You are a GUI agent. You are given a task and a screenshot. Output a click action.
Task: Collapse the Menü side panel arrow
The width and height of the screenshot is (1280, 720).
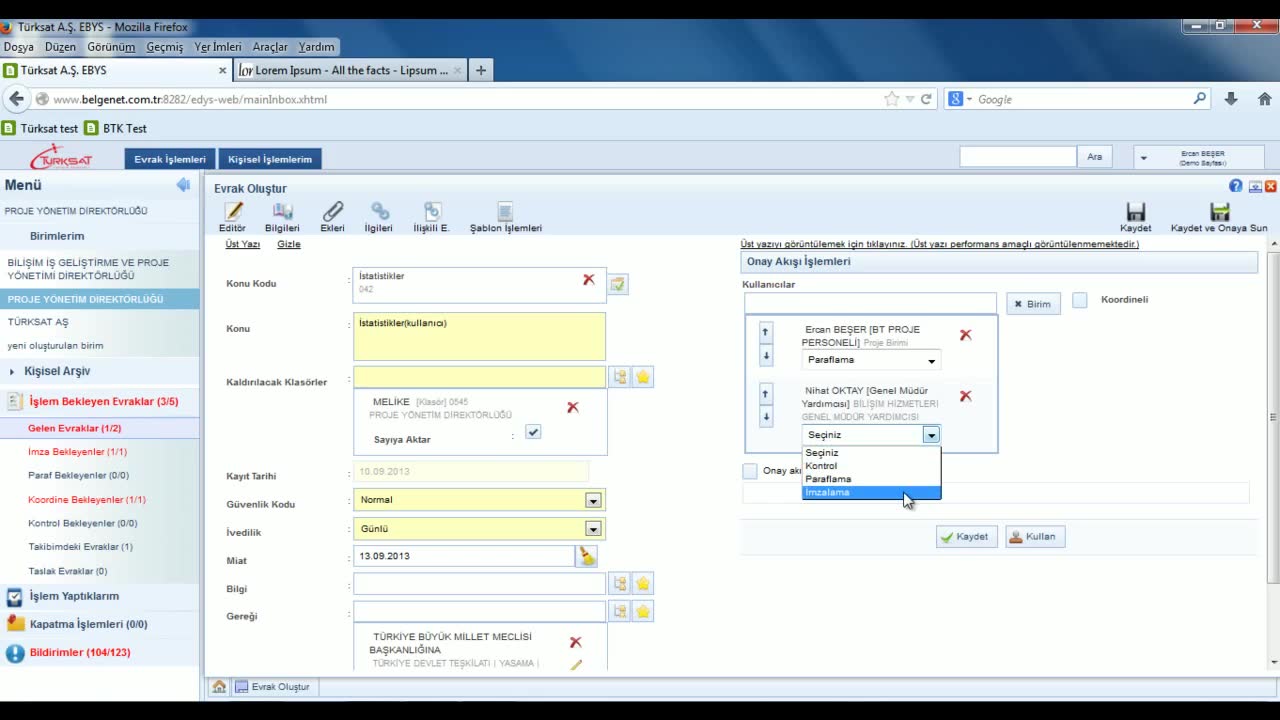tap(183, 185)
